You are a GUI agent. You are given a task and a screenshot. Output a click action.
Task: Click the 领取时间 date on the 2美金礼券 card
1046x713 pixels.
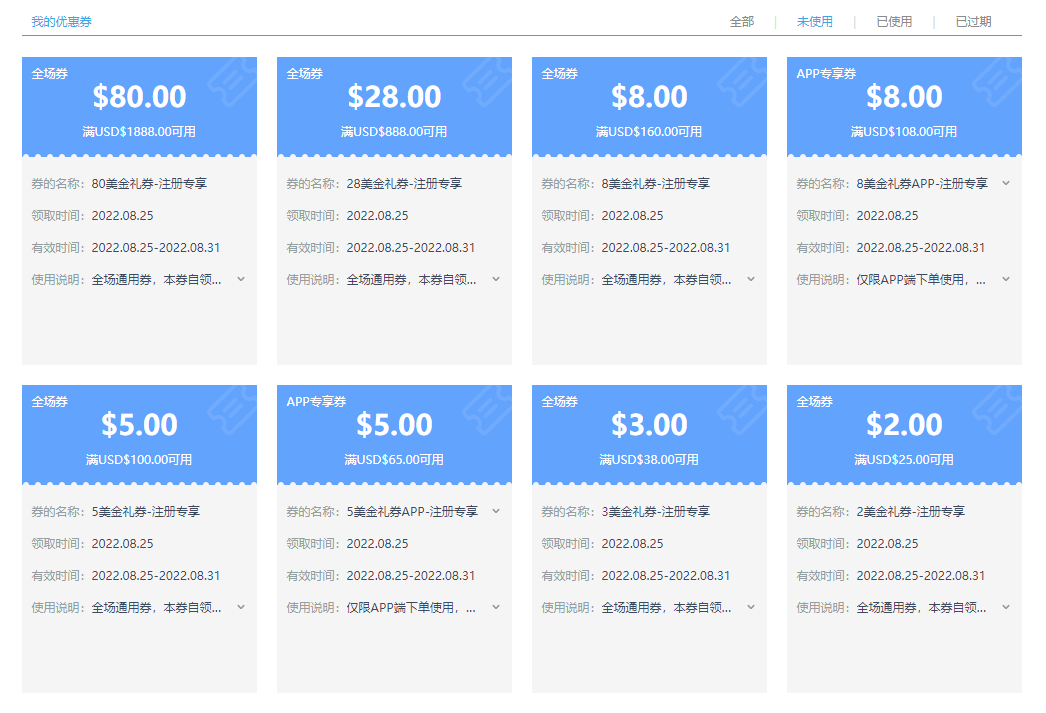click(887, 544)
